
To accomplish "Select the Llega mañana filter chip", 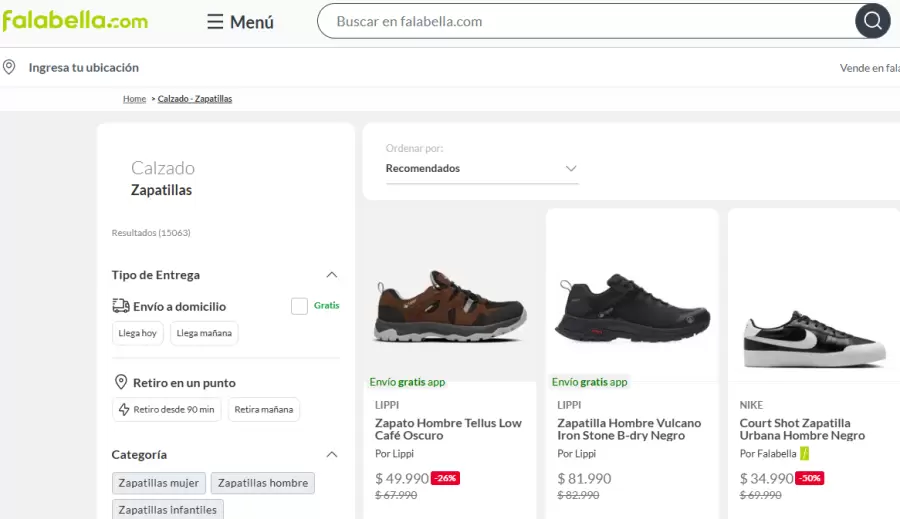I will click(204, 333).
